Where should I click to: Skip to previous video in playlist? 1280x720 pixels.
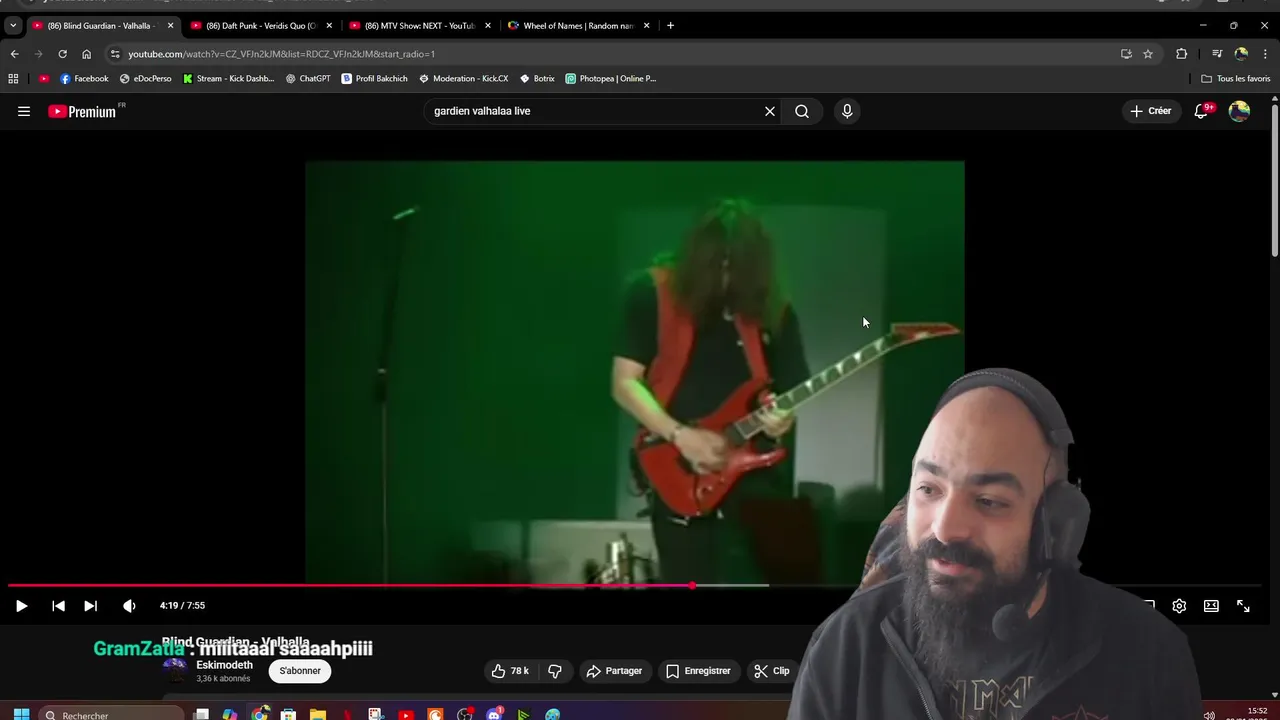[x=58, y=605]
